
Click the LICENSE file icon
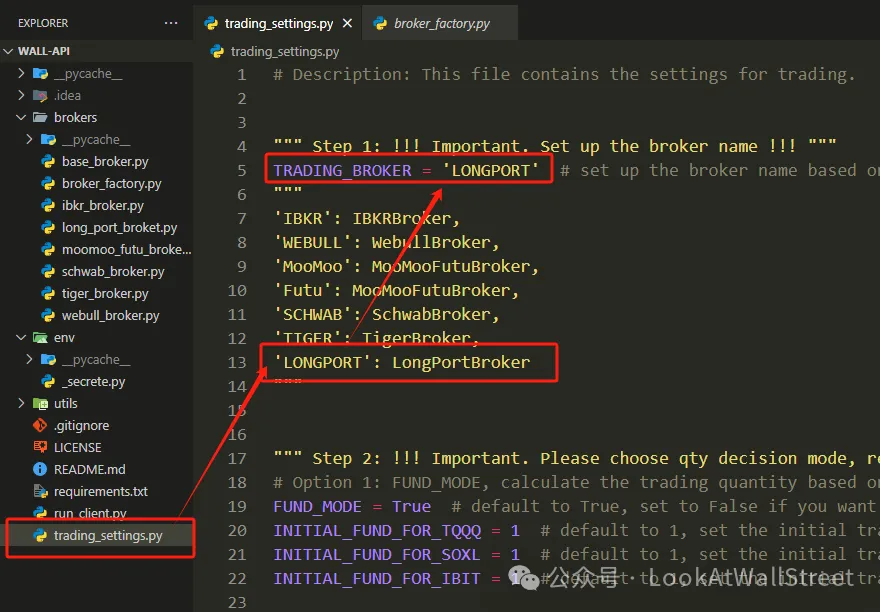click(x=41, y=448)
